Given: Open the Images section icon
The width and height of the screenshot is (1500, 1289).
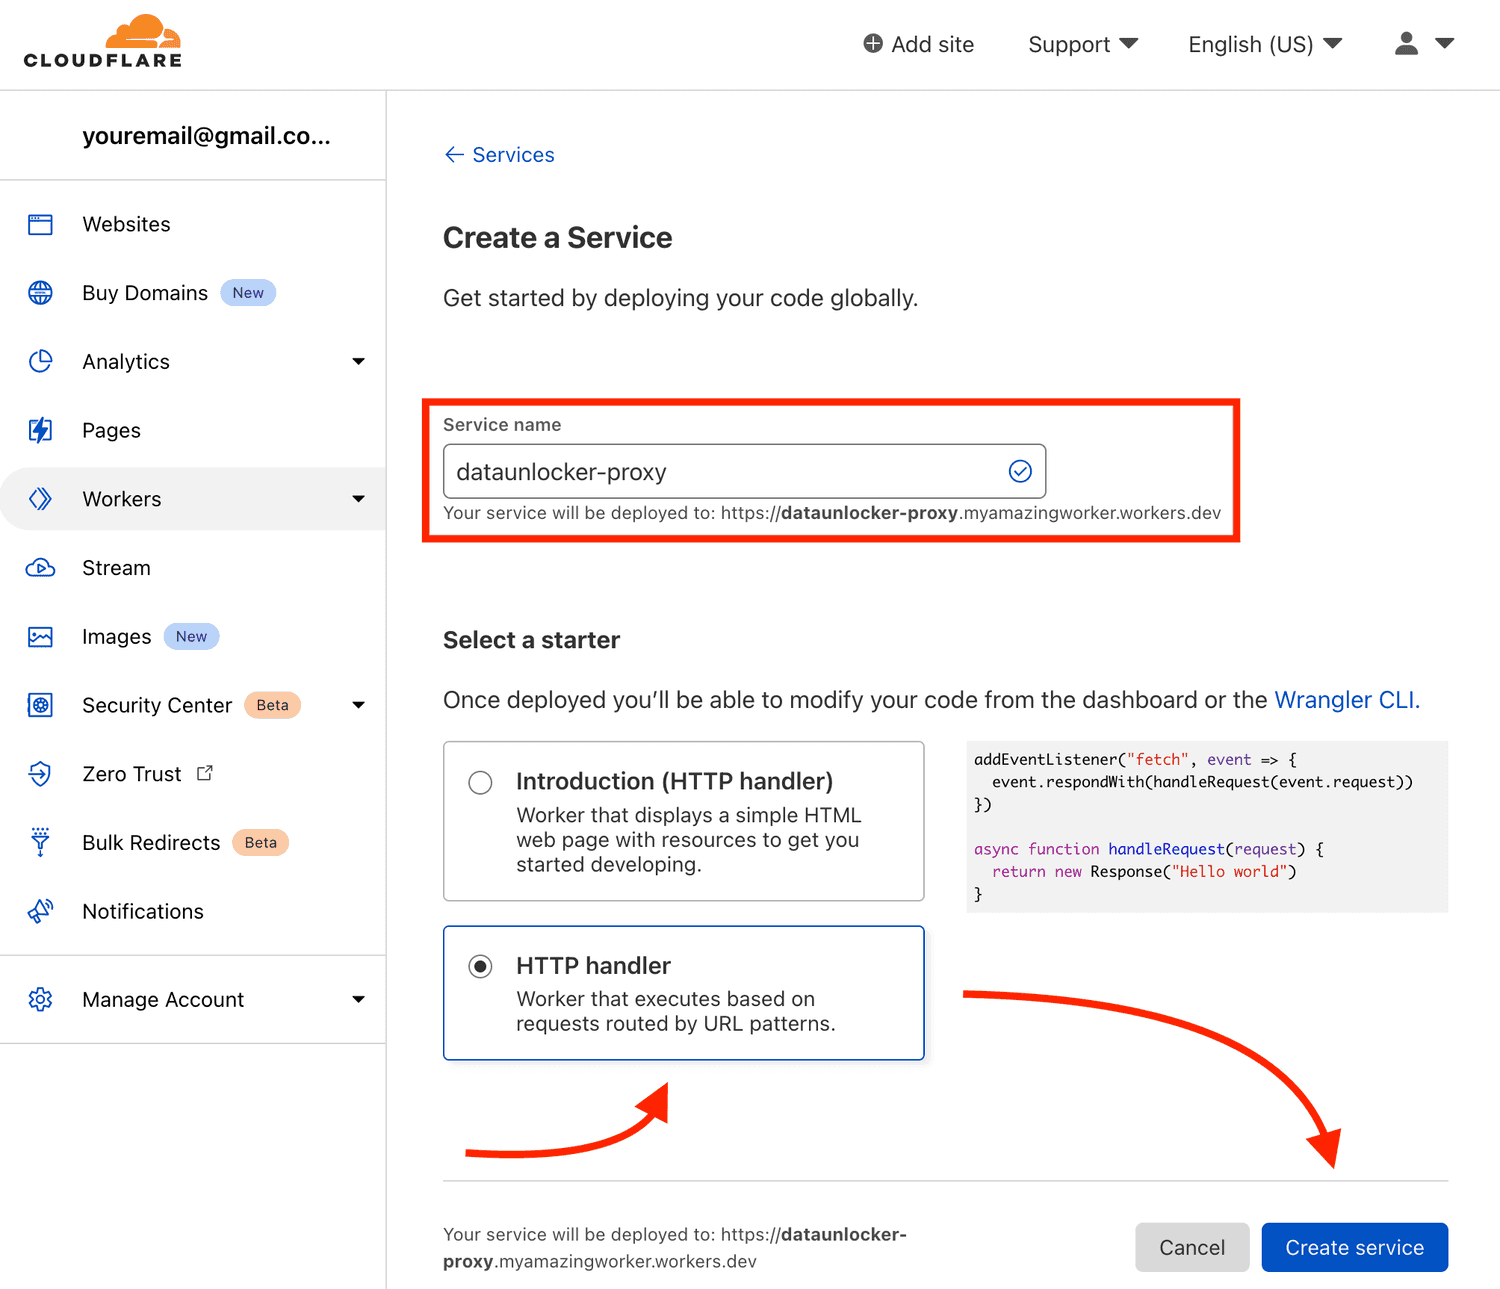Looking at the screenshot, I should [x=40, y=636].
